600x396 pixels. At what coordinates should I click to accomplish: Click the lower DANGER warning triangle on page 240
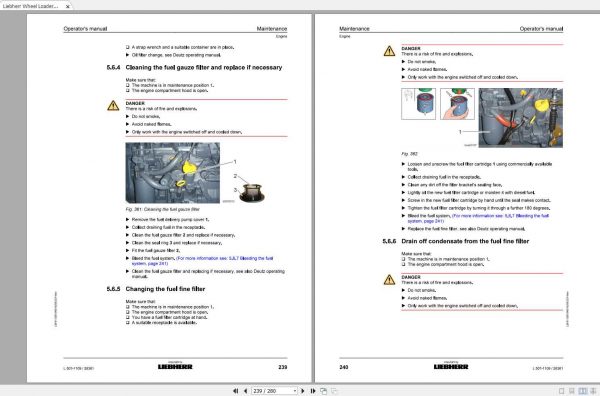coord(390,279)
